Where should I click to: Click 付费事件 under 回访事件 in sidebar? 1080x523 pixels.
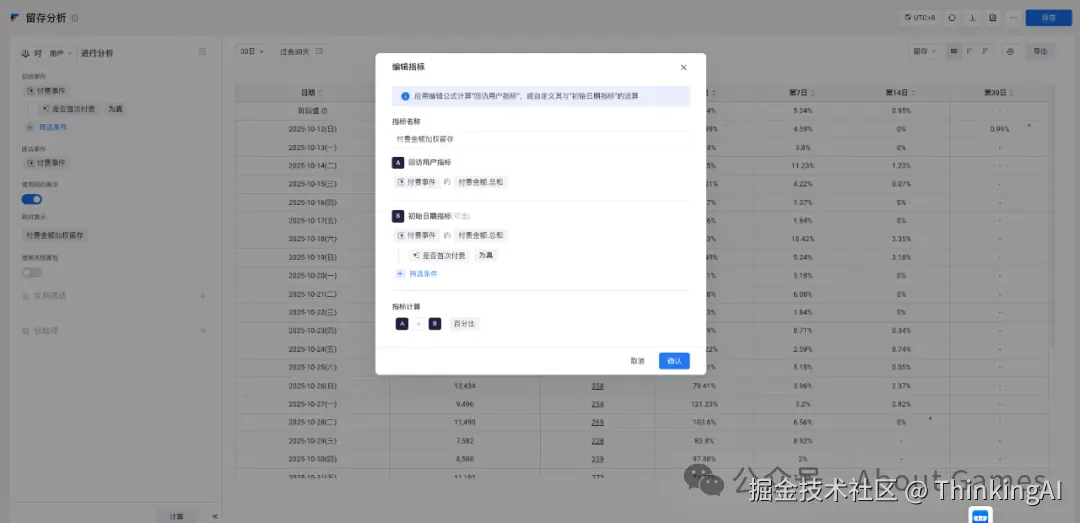tap(47, 163)
